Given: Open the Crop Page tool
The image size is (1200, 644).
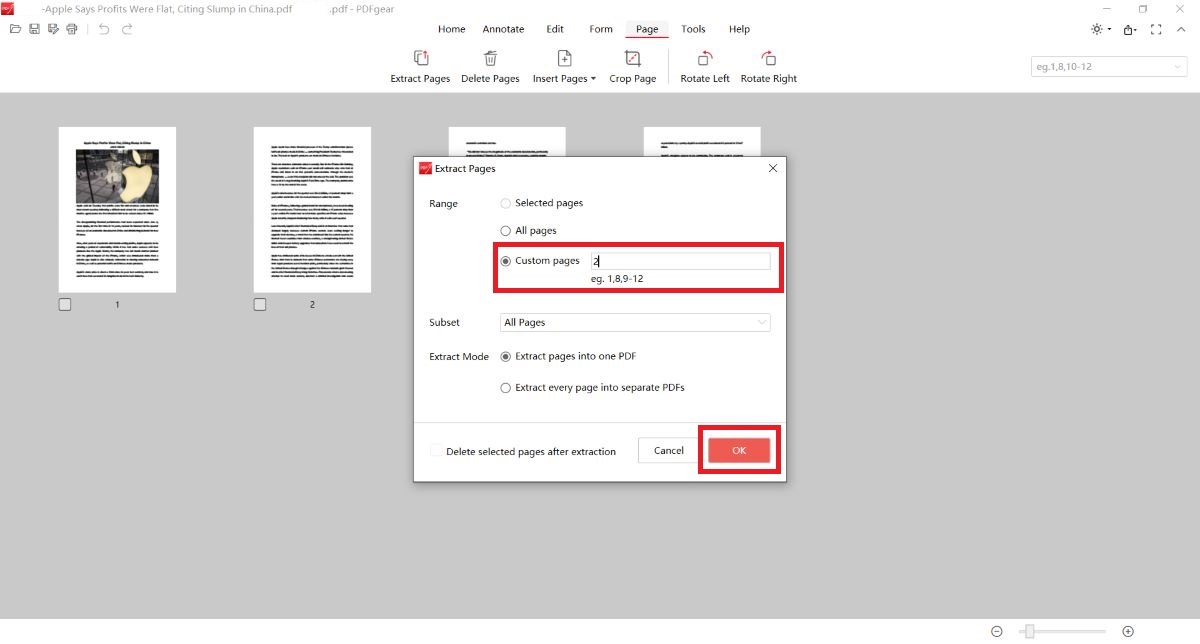Looking at the screenshot, I should [x=632, y=66].
